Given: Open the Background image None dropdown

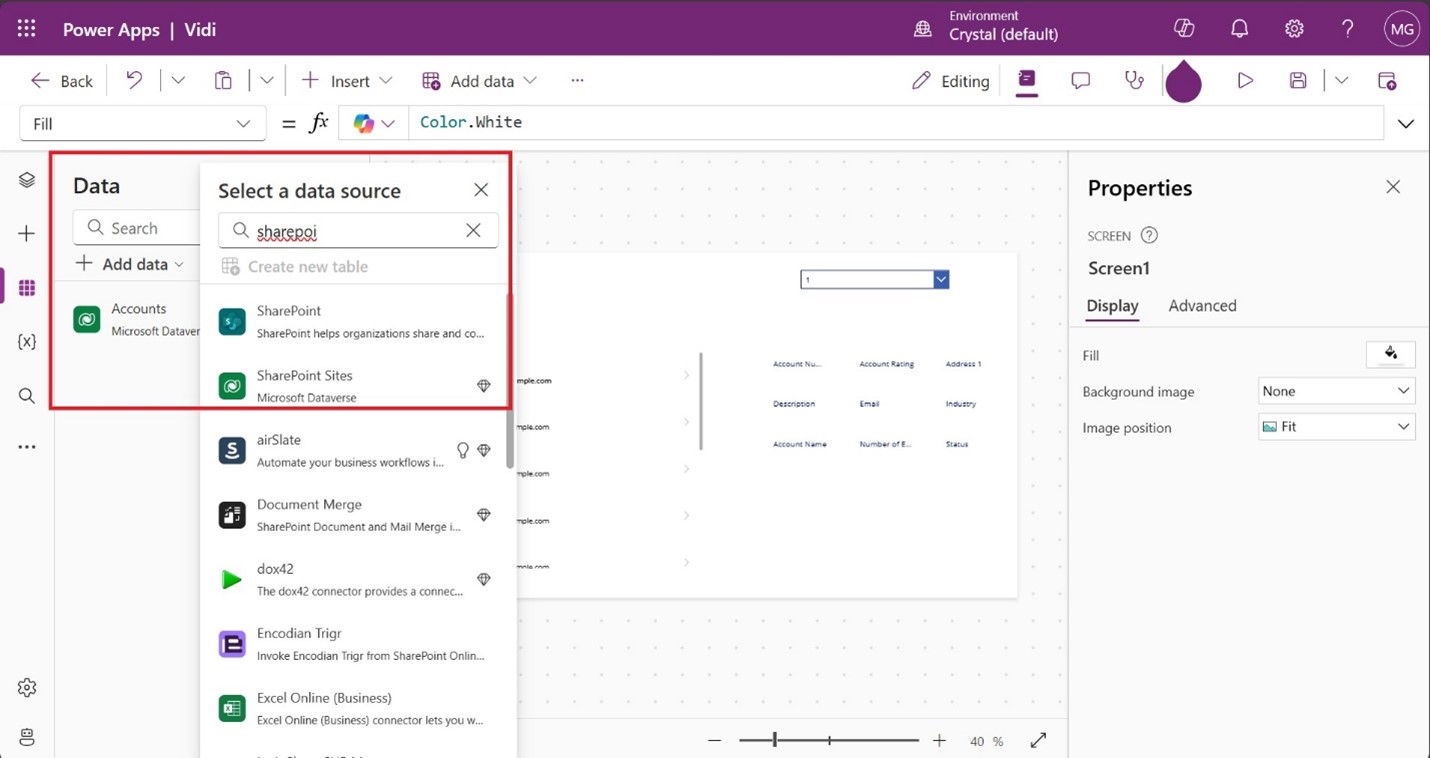Looking at the screenshot, I should coord(1336,391).
